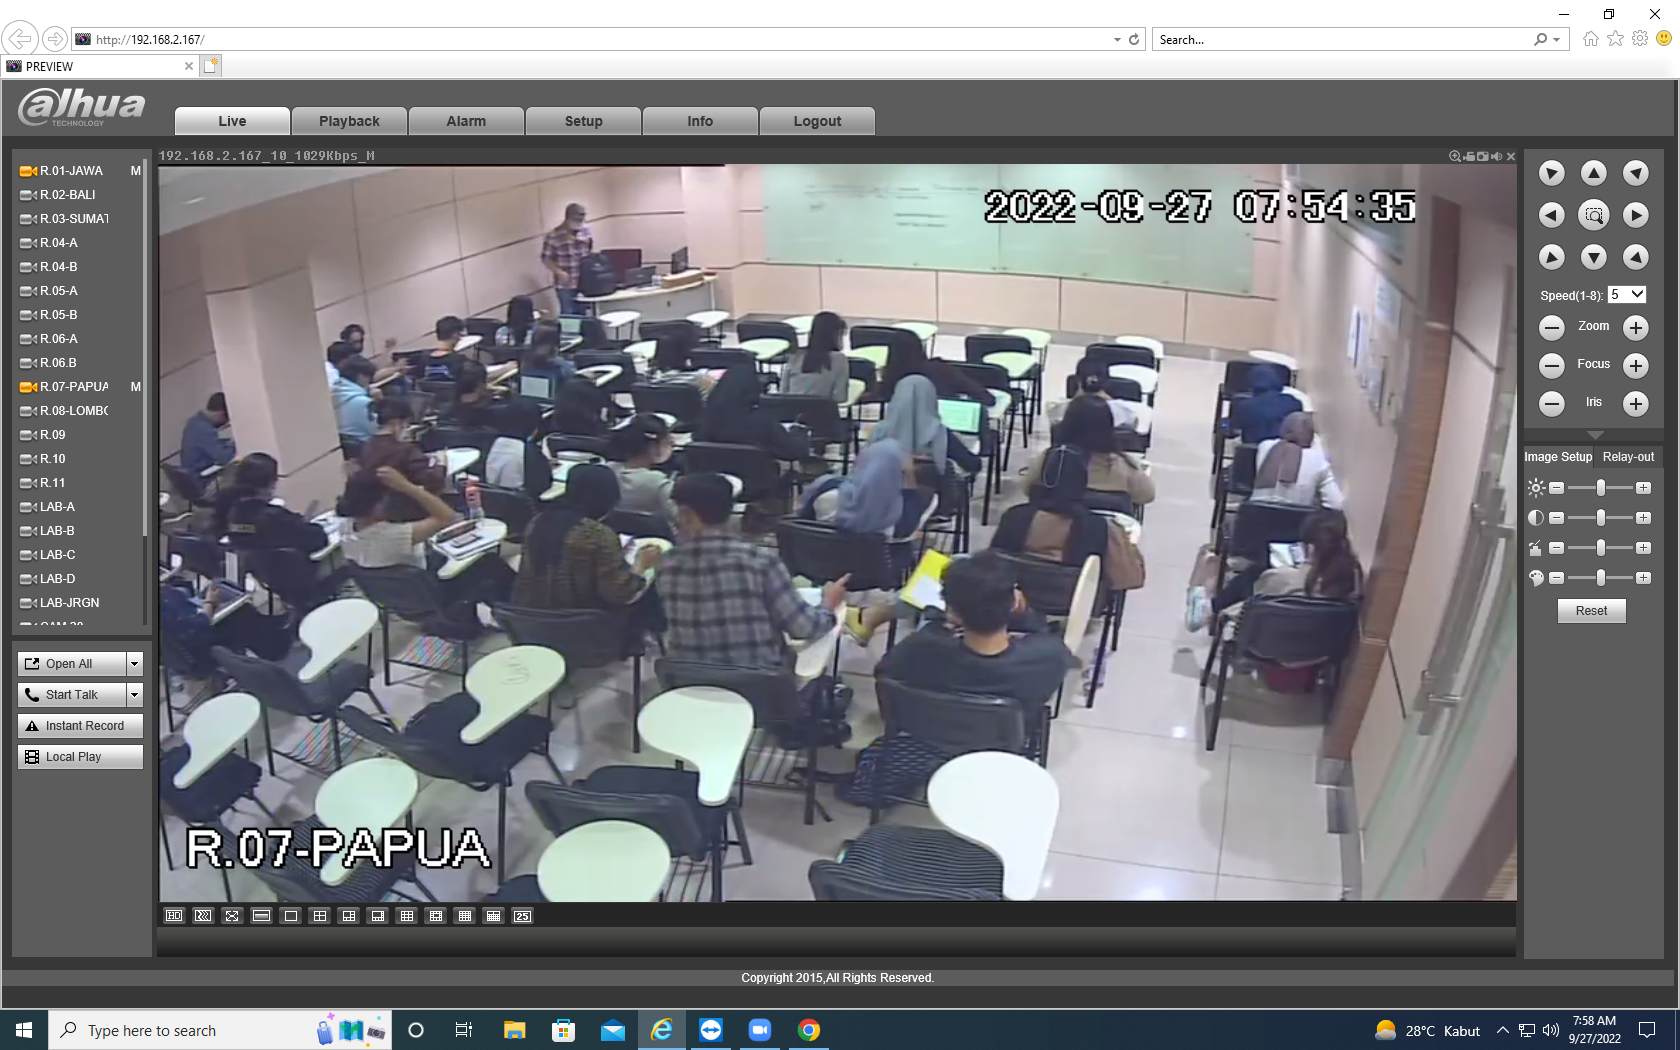
Task: Expand the PTZ panel arrow below Iris
Action: click(1595, 435)
